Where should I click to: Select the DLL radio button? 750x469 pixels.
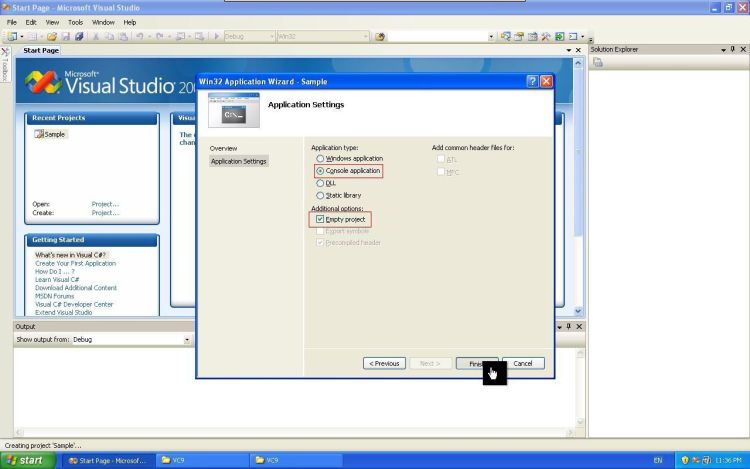(320, 183)
